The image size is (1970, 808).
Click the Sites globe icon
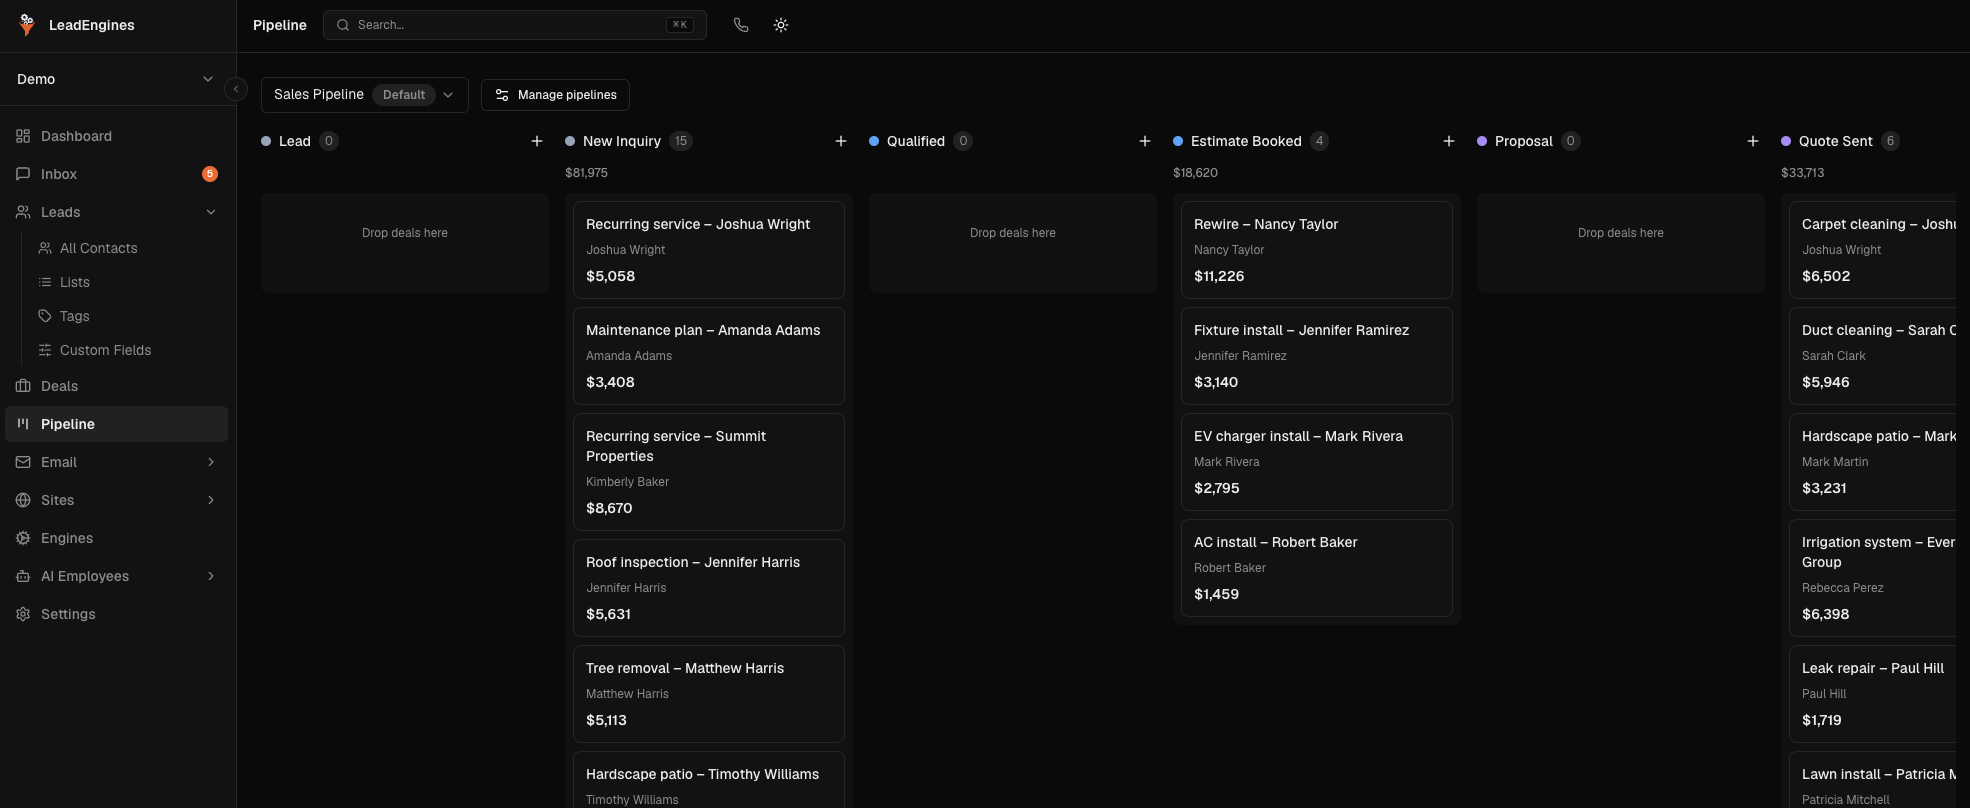coord(23,500)
